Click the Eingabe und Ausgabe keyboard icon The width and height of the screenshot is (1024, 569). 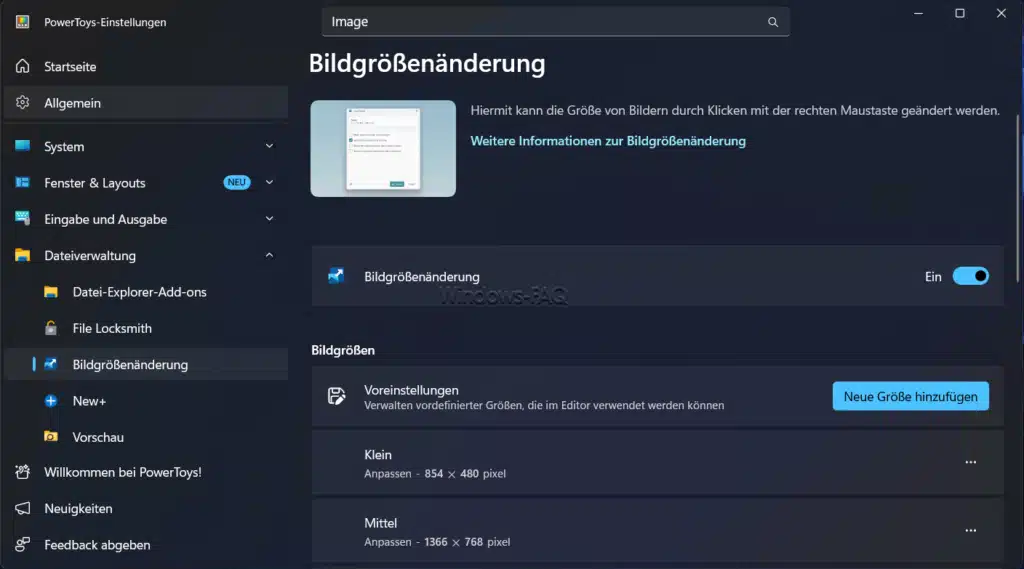(x=23, y=218)
